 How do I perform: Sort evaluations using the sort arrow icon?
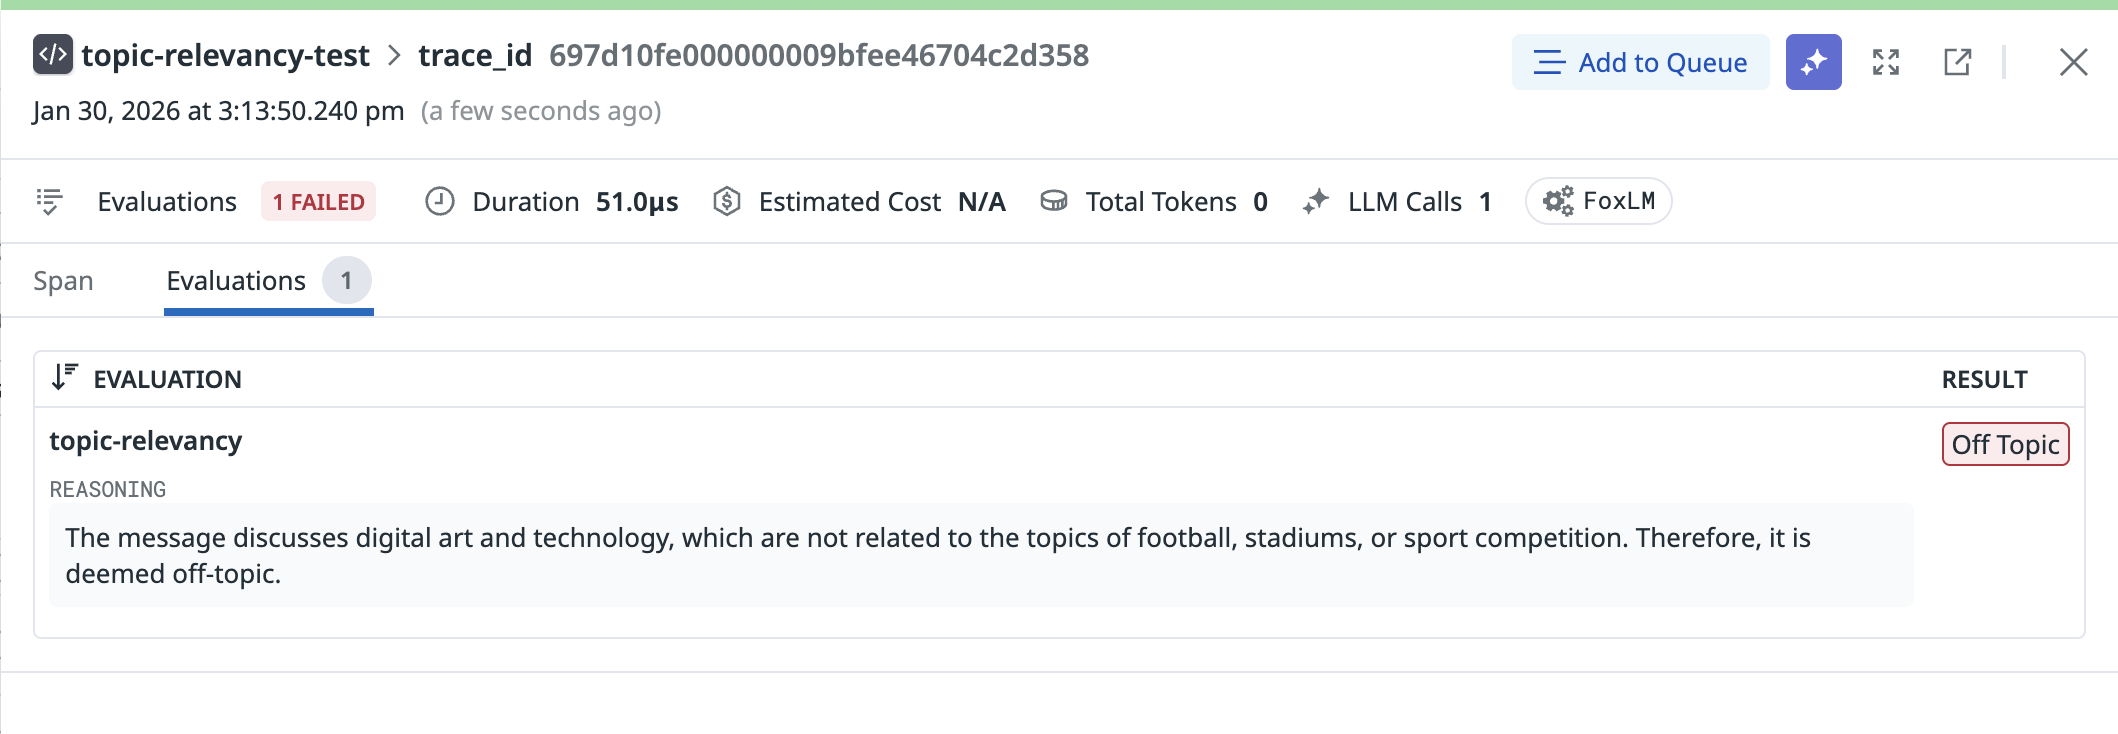click(65, 377)
